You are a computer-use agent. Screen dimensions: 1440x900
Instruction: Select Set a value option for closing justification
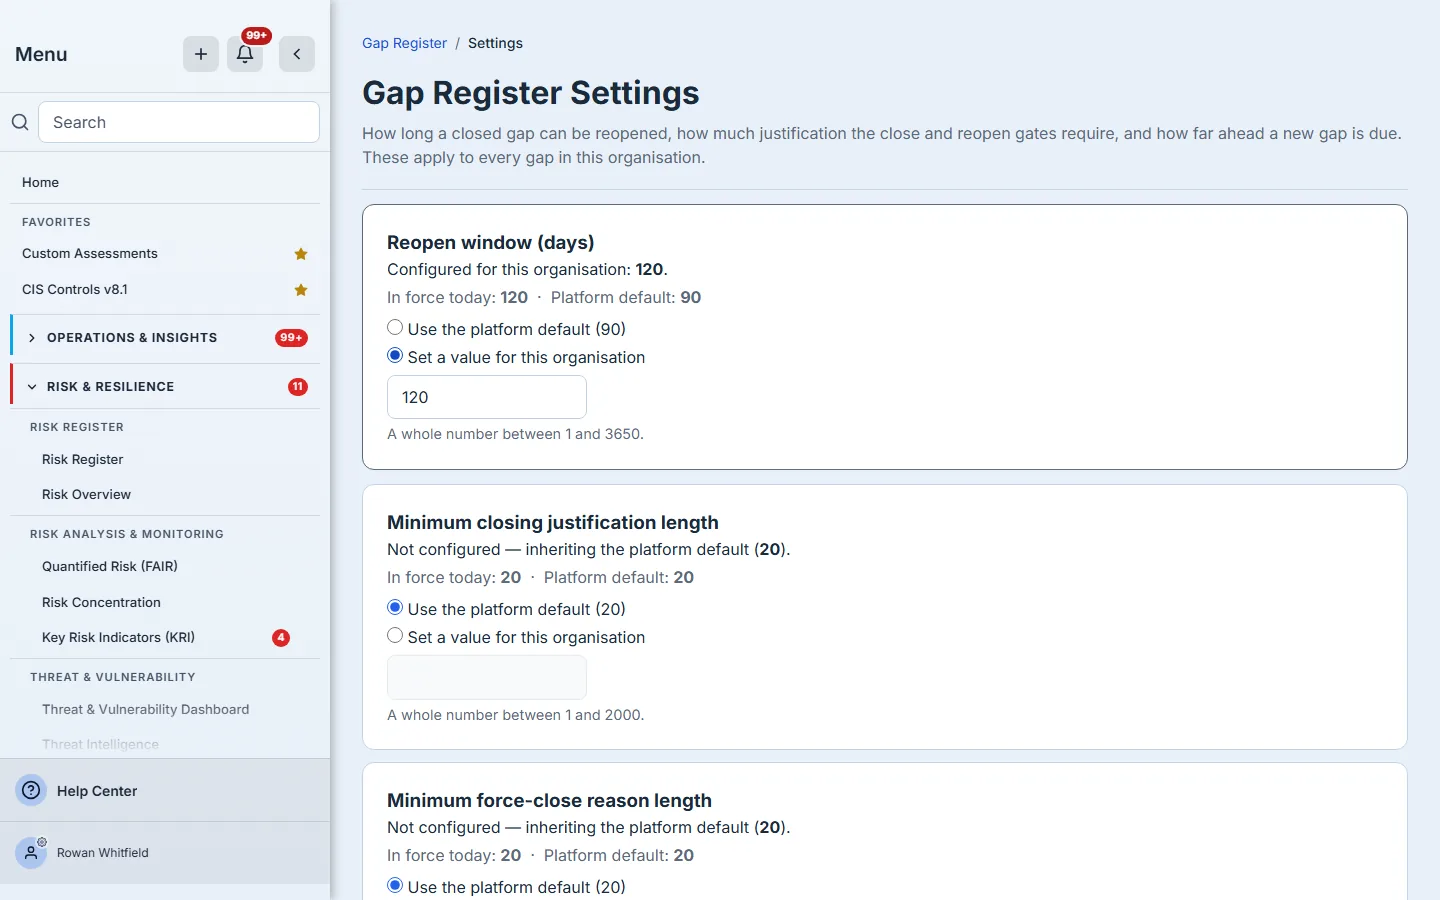tap(395, 635)
